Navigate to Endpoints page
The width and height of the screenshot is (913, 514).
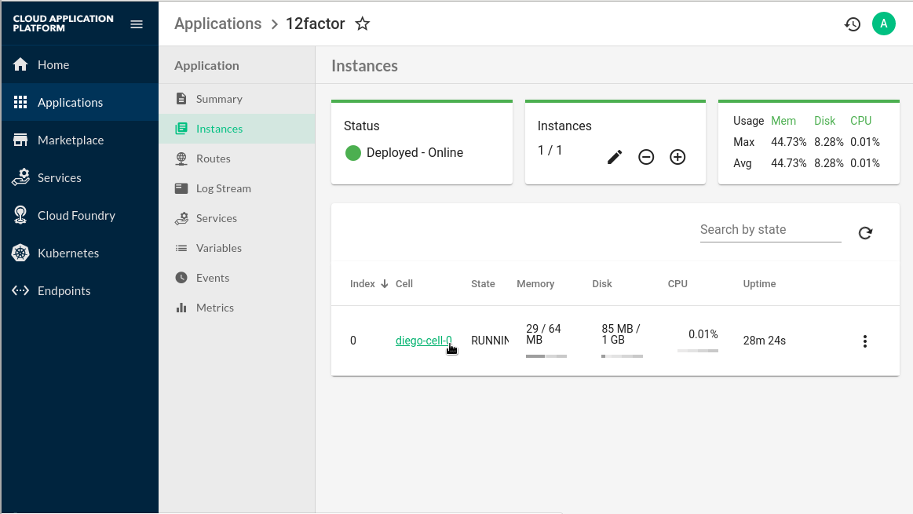click(x=64, y=291)
